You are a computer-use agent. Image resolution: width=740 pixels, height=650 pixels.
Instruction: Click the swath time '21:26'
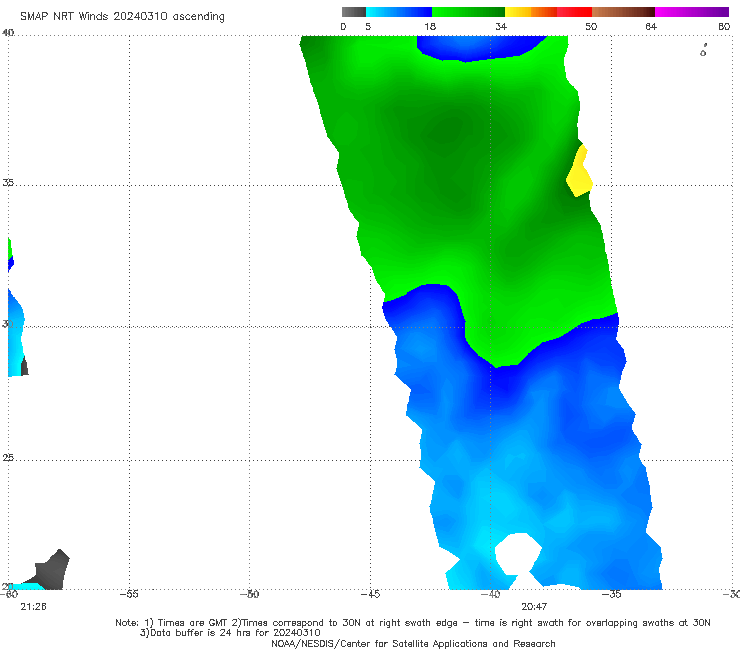[34, 607]
